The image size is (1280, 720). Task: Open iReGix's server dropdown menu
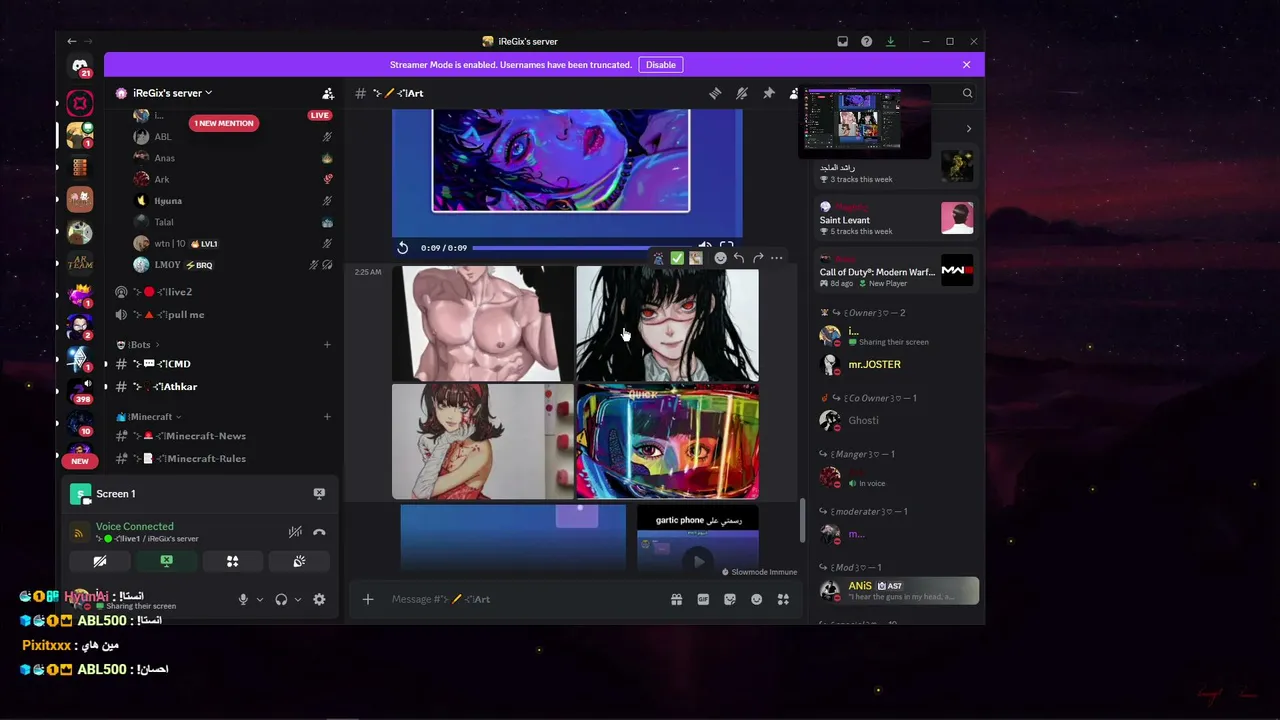point(172,93)
